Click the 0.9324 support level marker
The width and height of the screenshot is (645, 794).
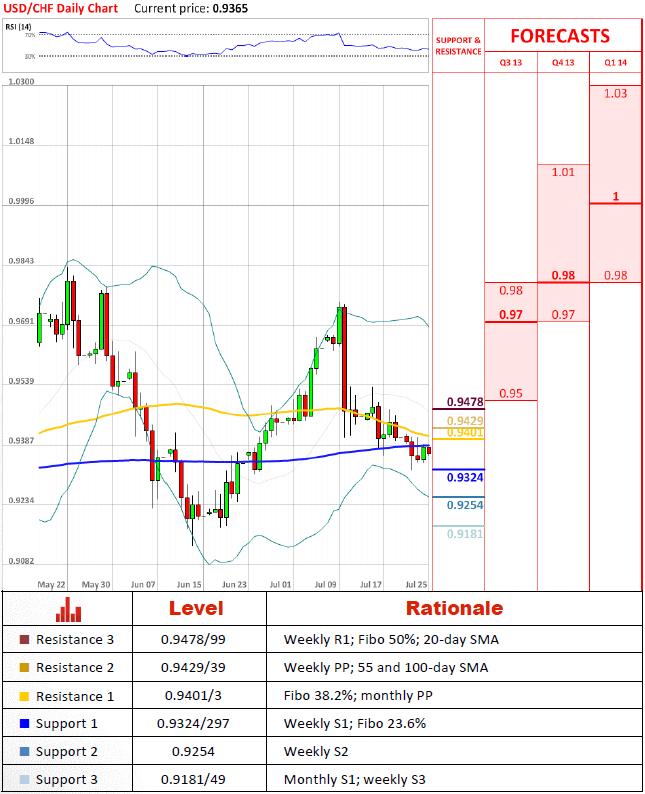click(x=465, y=478)
